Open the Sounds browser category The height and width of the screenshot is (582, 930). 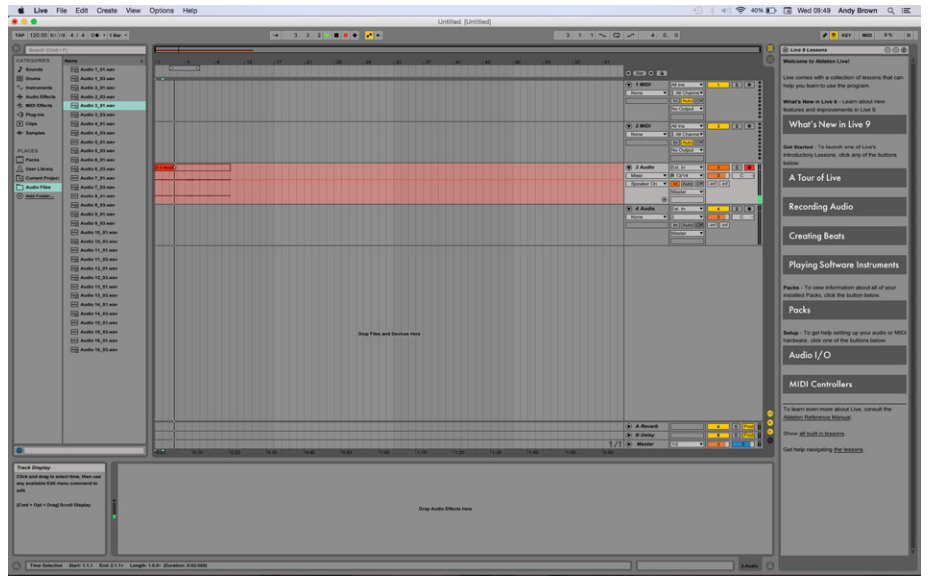click(33, 69)
